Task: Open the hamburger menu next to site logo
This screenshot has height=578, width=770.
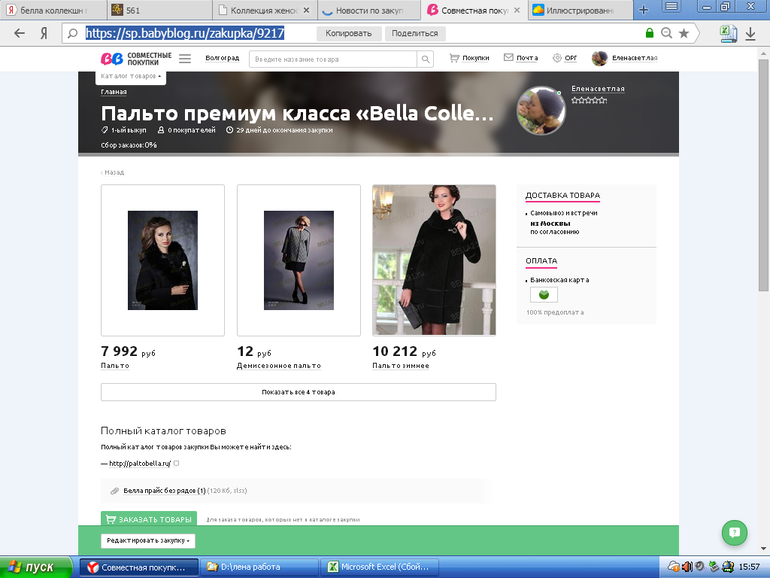Action: (x=183, y=58)
